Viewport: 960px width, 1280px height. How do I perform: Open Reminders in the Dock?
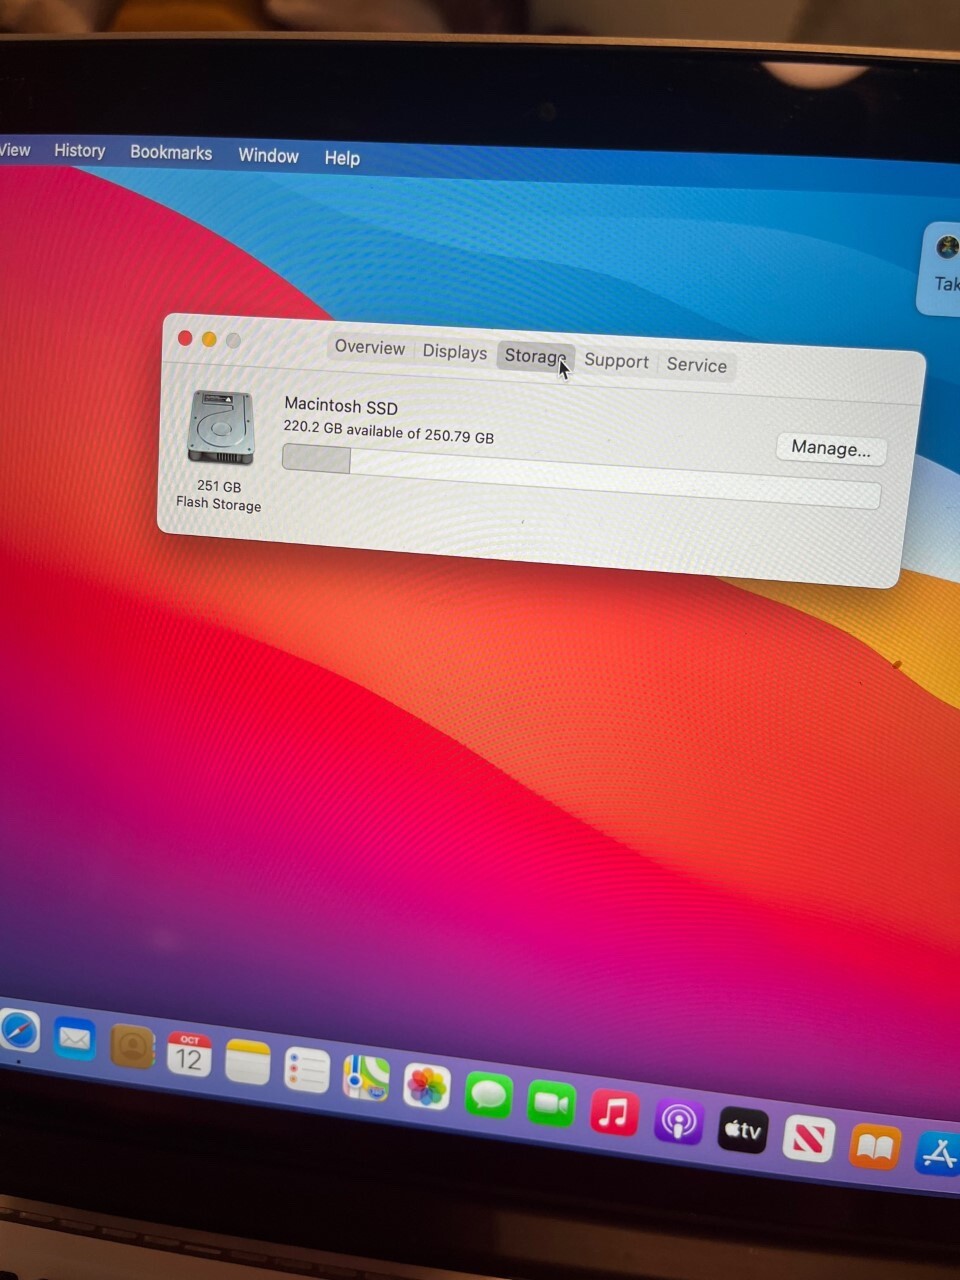[x=306, y=1071]
